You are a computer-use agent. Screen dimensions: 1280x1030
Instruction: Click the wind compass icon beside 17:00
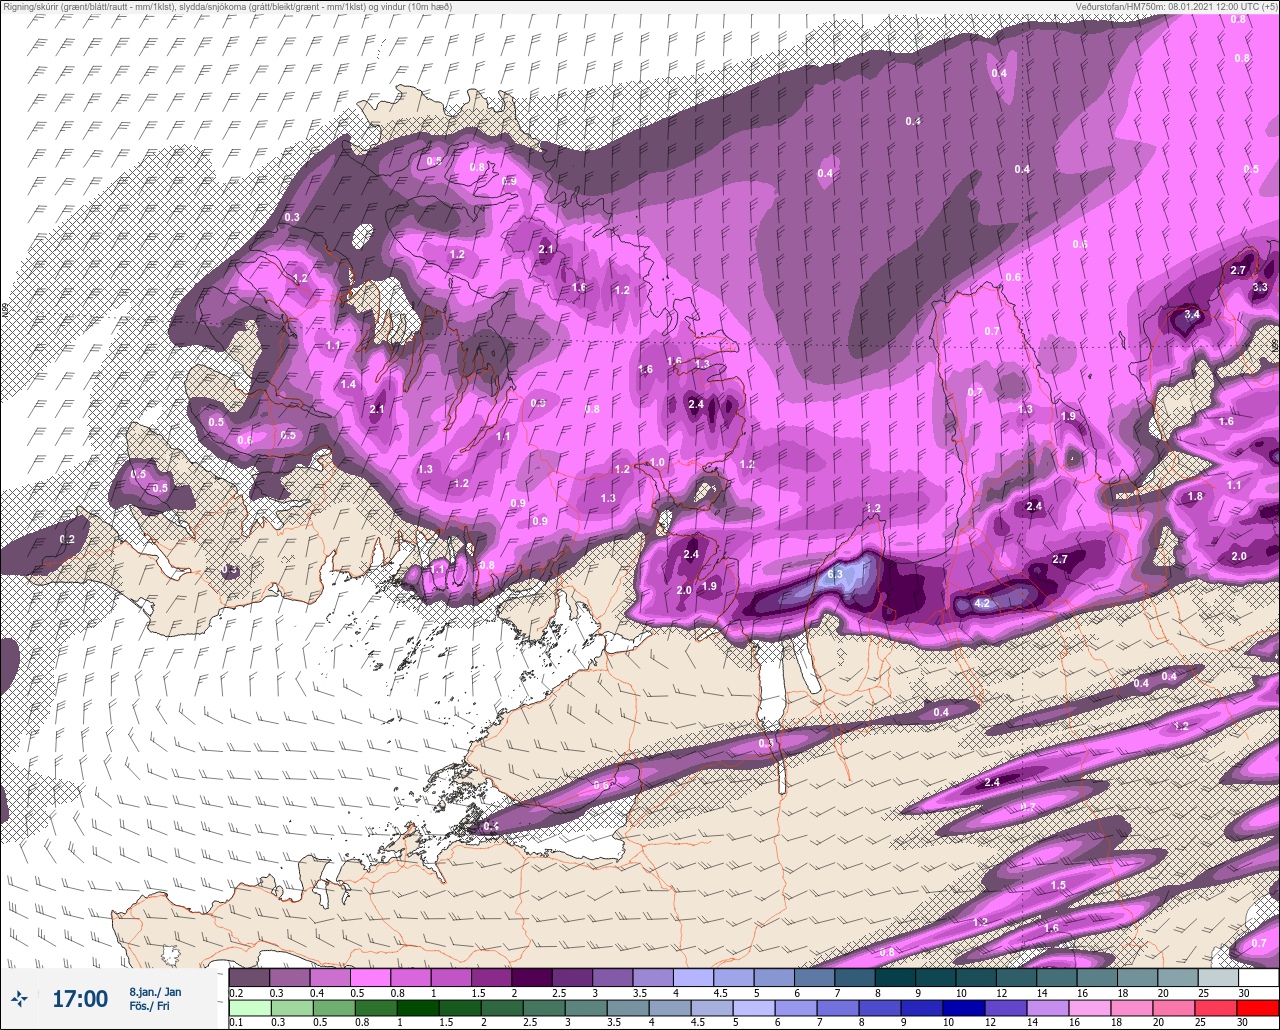click(20, 998)
